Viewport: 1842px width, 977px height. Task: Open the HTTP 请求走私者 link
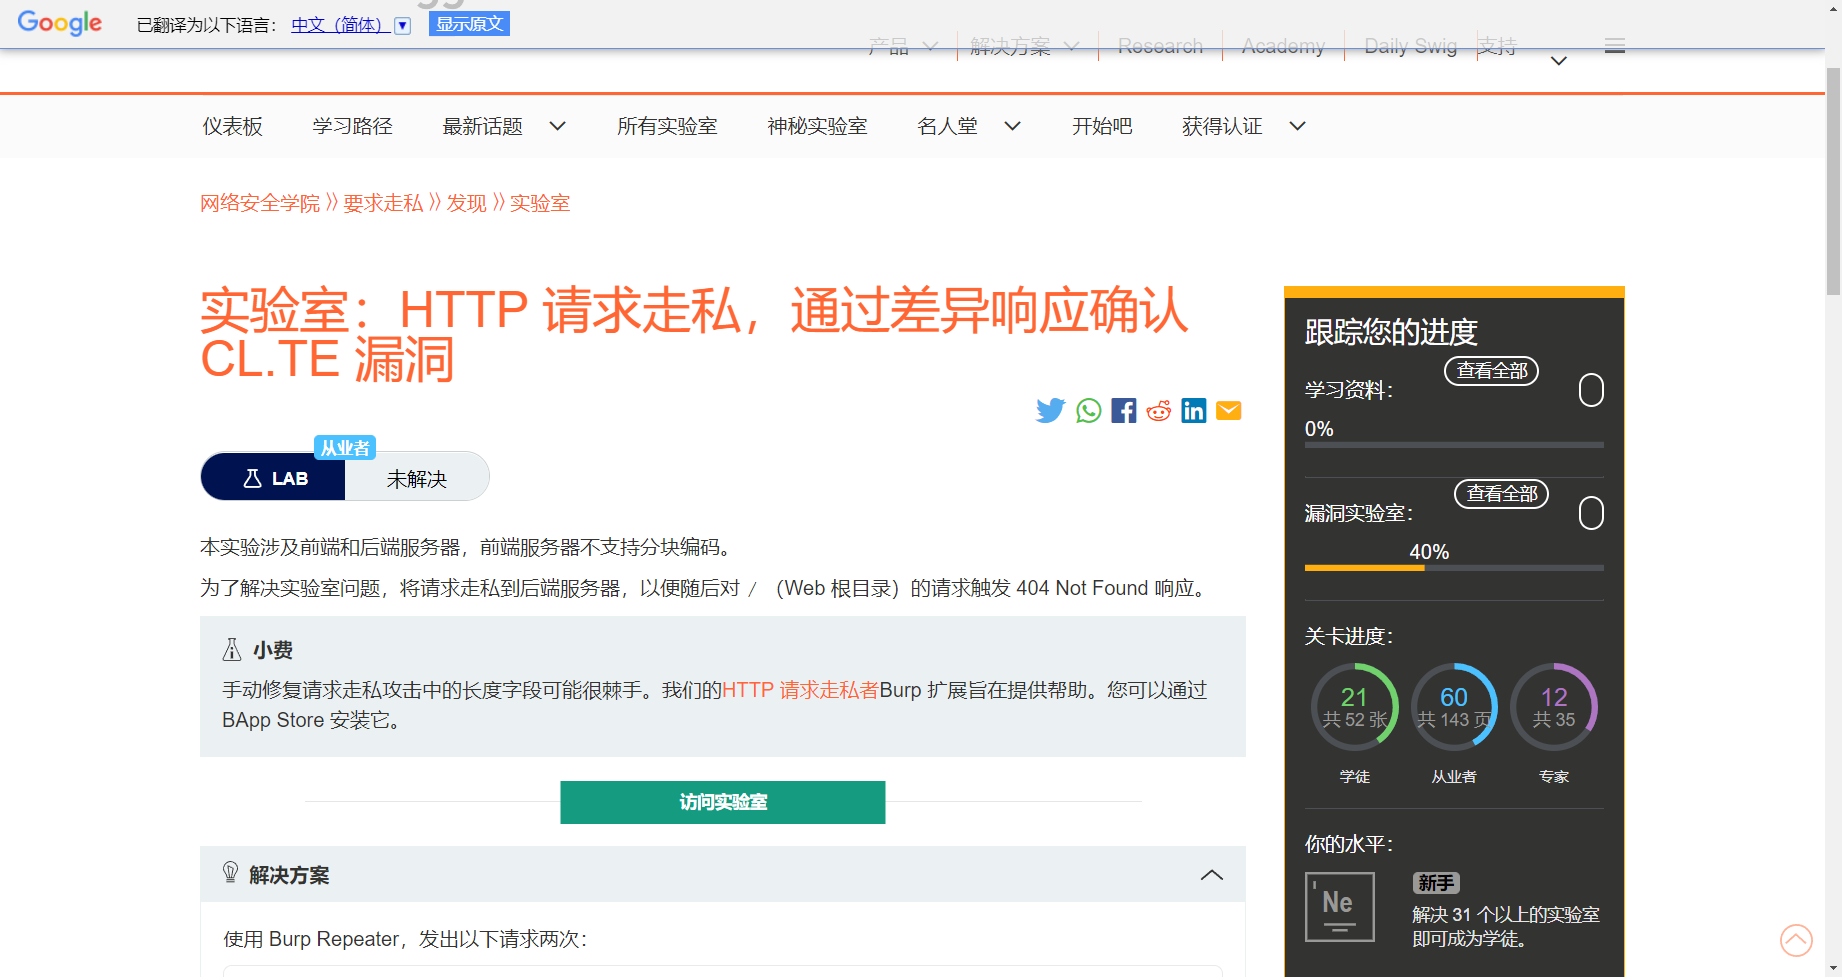798,690
